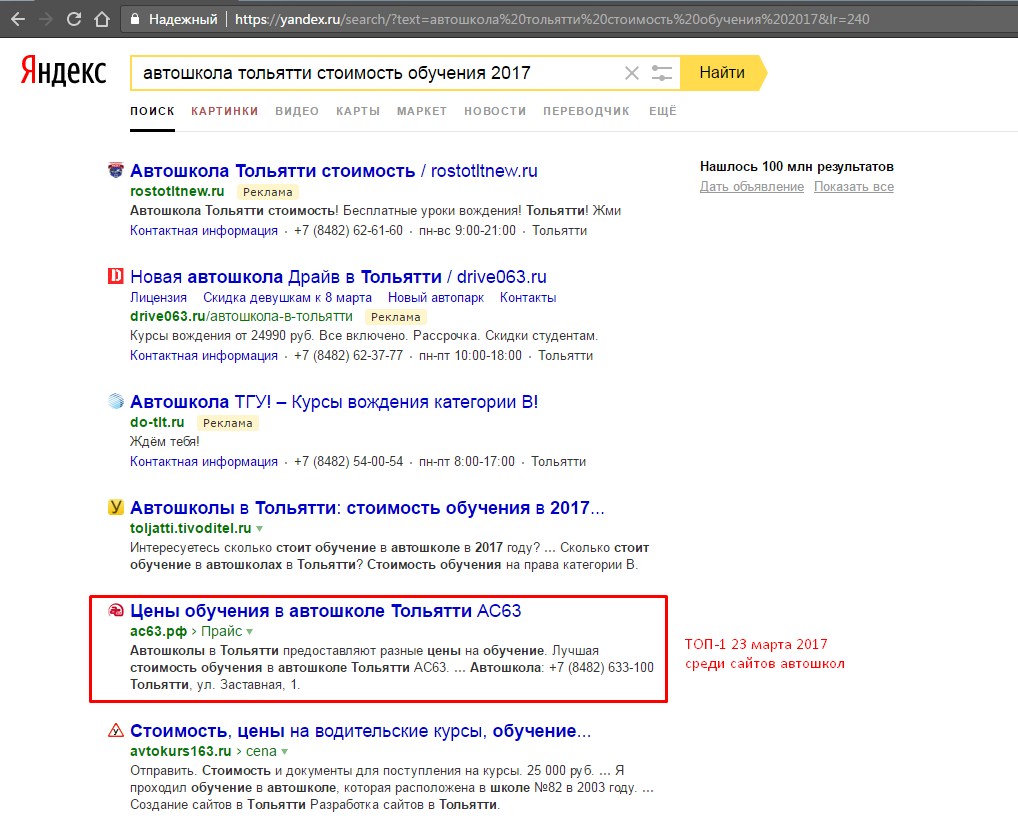Open Автошкола ТГУ Курсы вождения result
The height and width of the screenshot is (835, 1018).
pyautogui.click(x=334, y=402)
